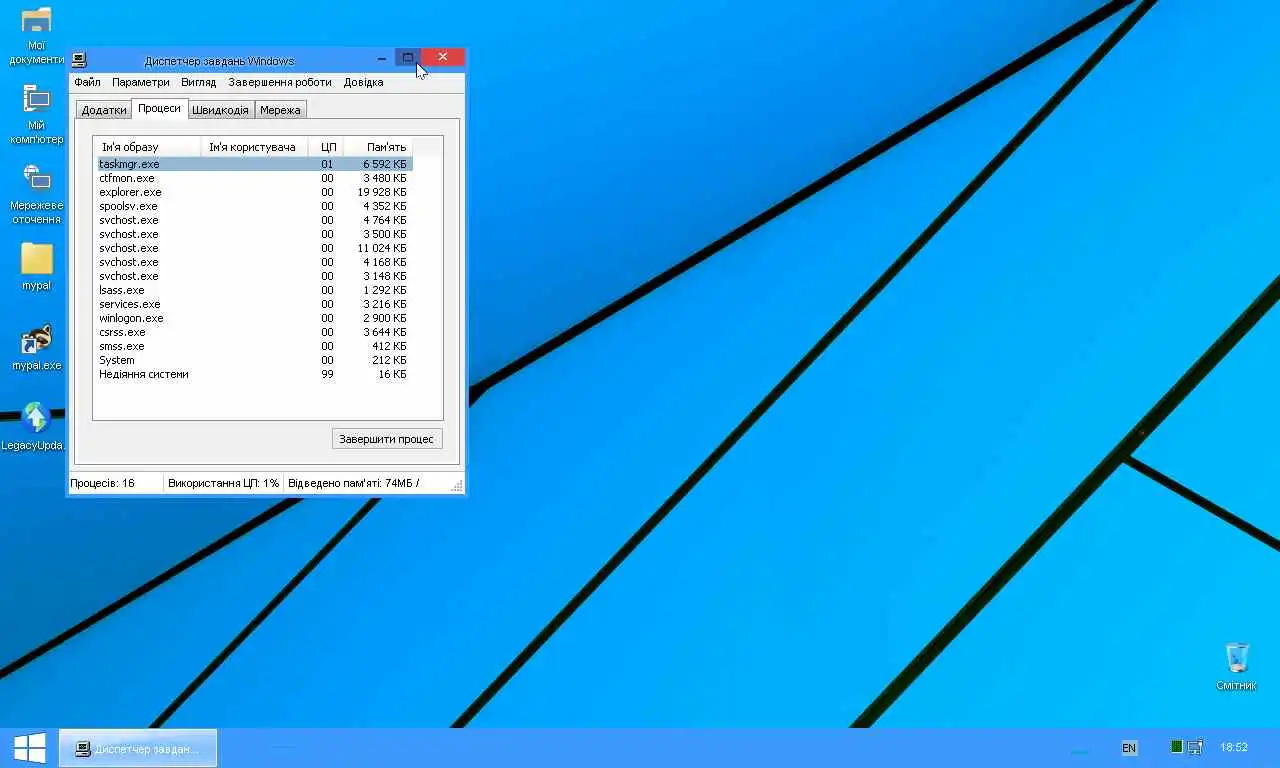Viewport: 1280px width, 768px height.
Task: Select the Мережеве оточення desktop icon
Action: [36, 194]
